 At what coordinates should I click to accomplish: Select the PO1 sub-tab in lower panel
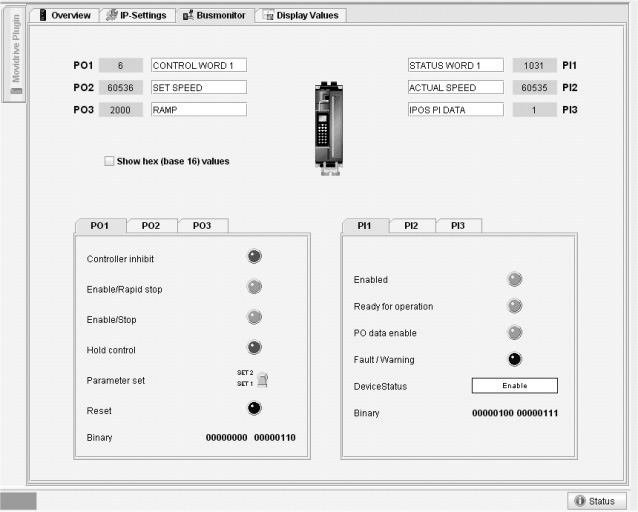tap(100, 225)
